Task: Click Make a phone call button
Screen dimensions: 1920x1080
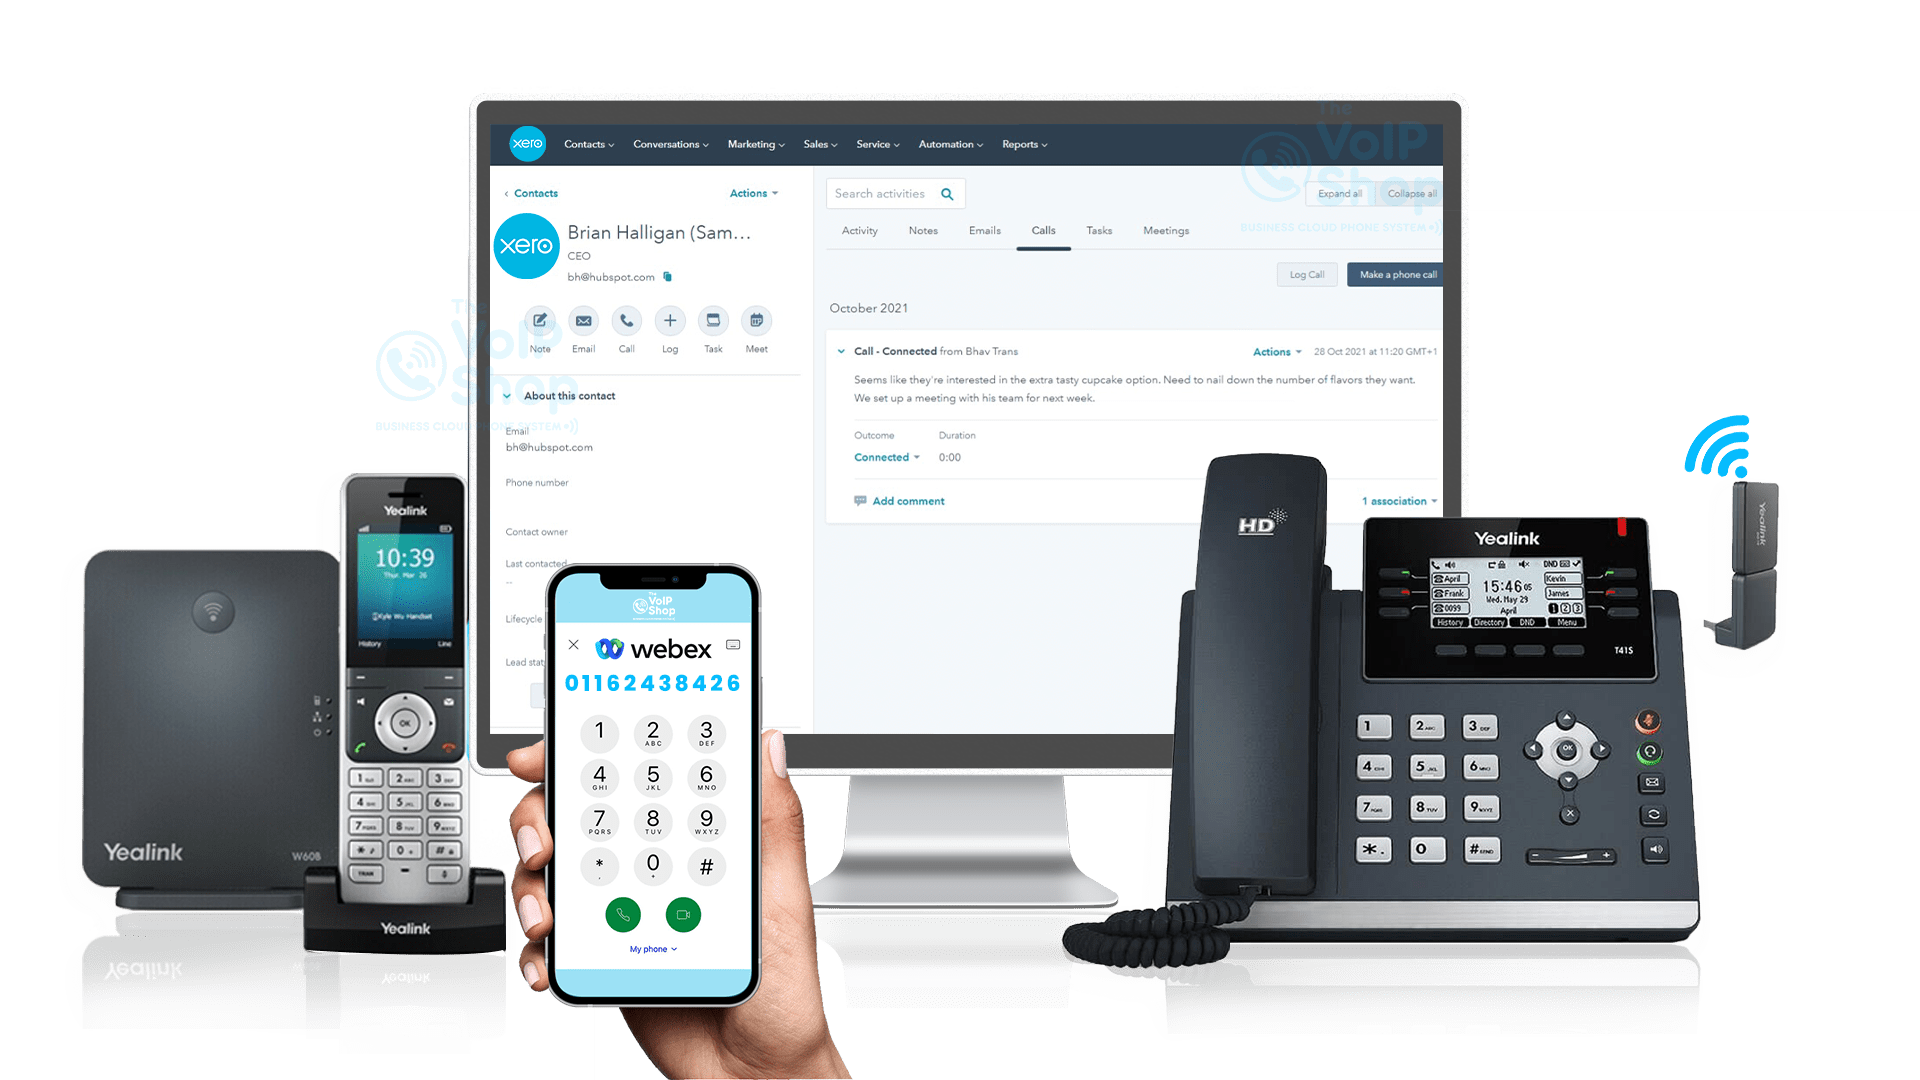Action: pyautogui.click(x=1395, y=274)
